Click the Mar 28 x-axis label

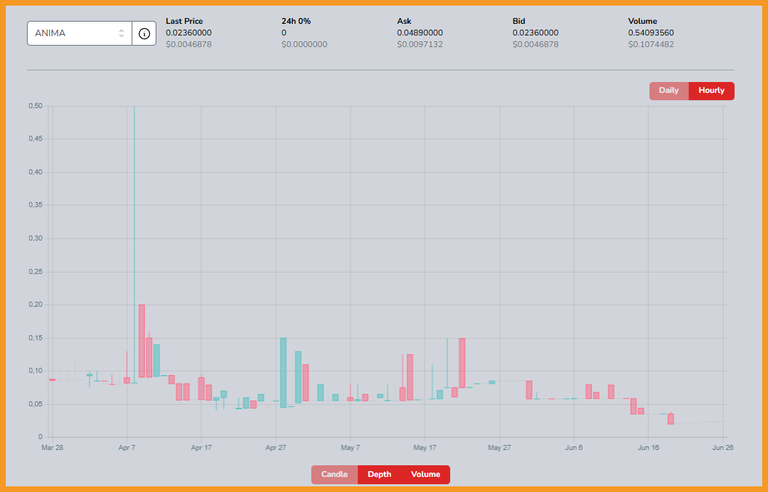52,447
